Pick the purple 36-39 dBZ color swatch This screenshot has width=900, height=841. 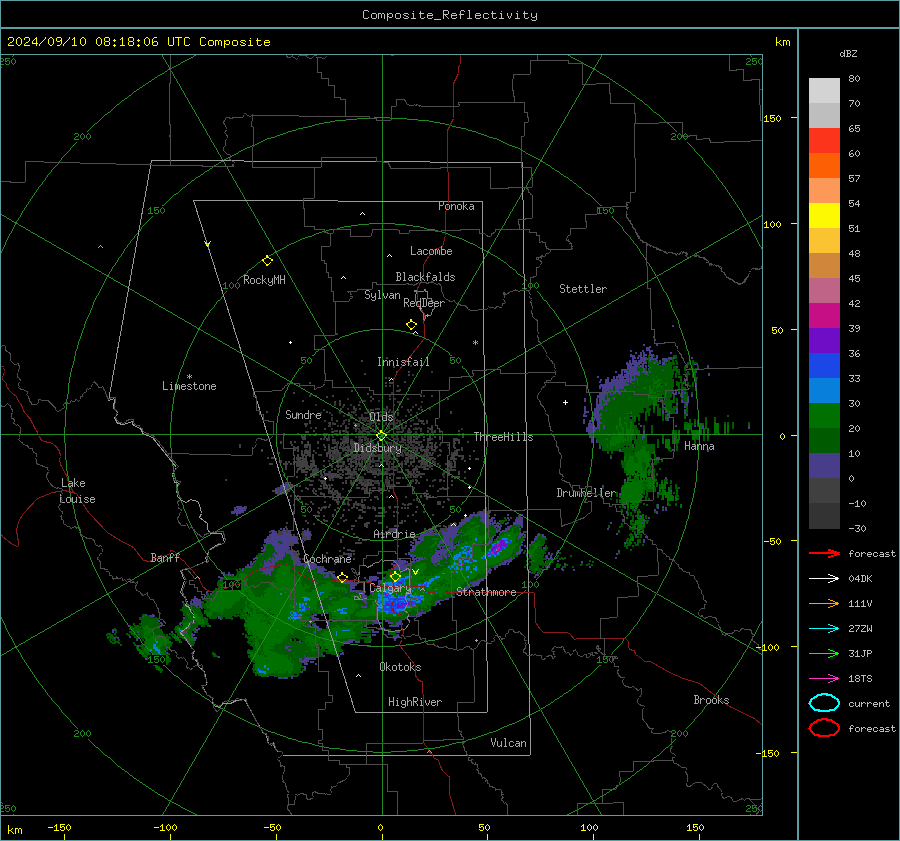pos(824,340)
